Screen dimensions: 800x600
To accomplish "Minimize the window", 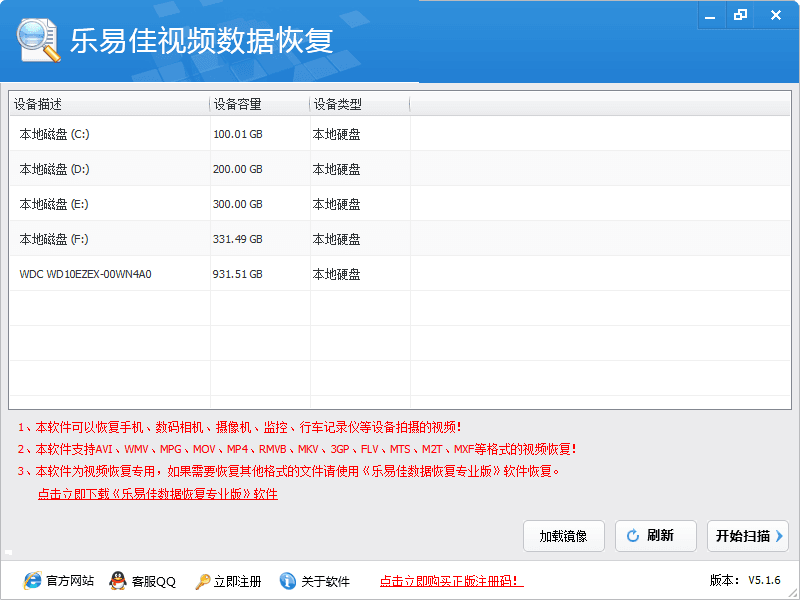I will [710, 16].
